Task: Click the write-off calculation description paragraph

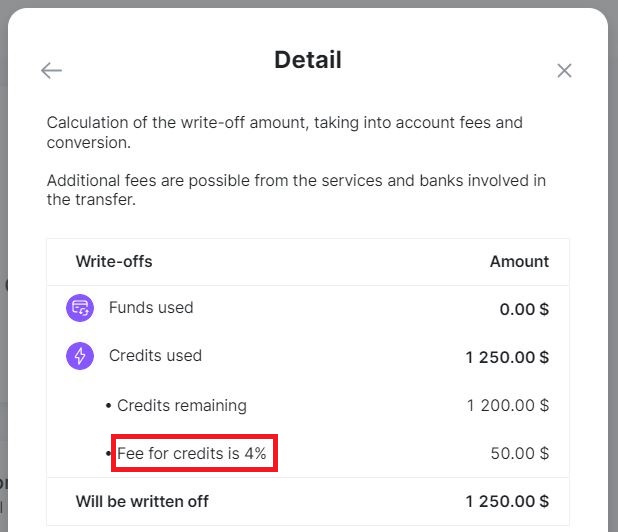Action: click(285, 132)
